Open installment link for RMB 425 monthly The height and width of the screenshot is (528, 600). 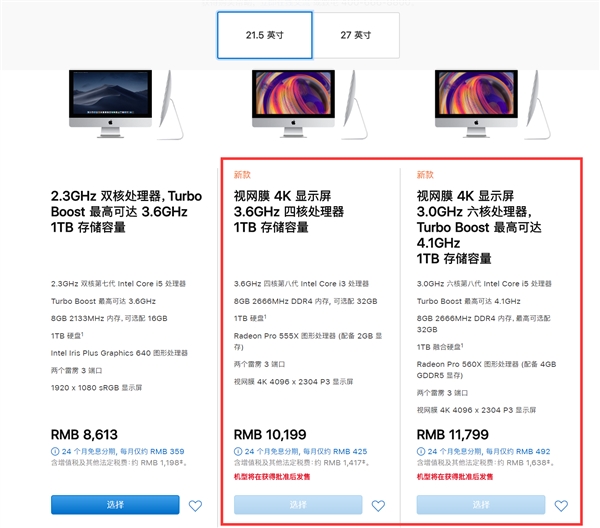[306, 451]
